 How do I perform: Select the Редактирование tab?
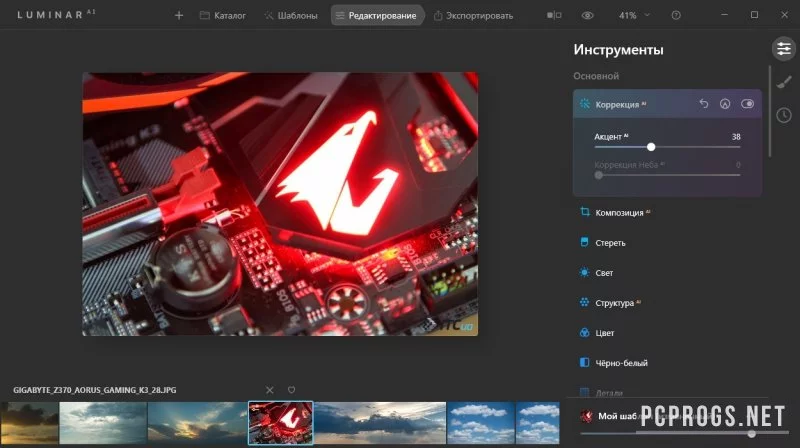377,16
